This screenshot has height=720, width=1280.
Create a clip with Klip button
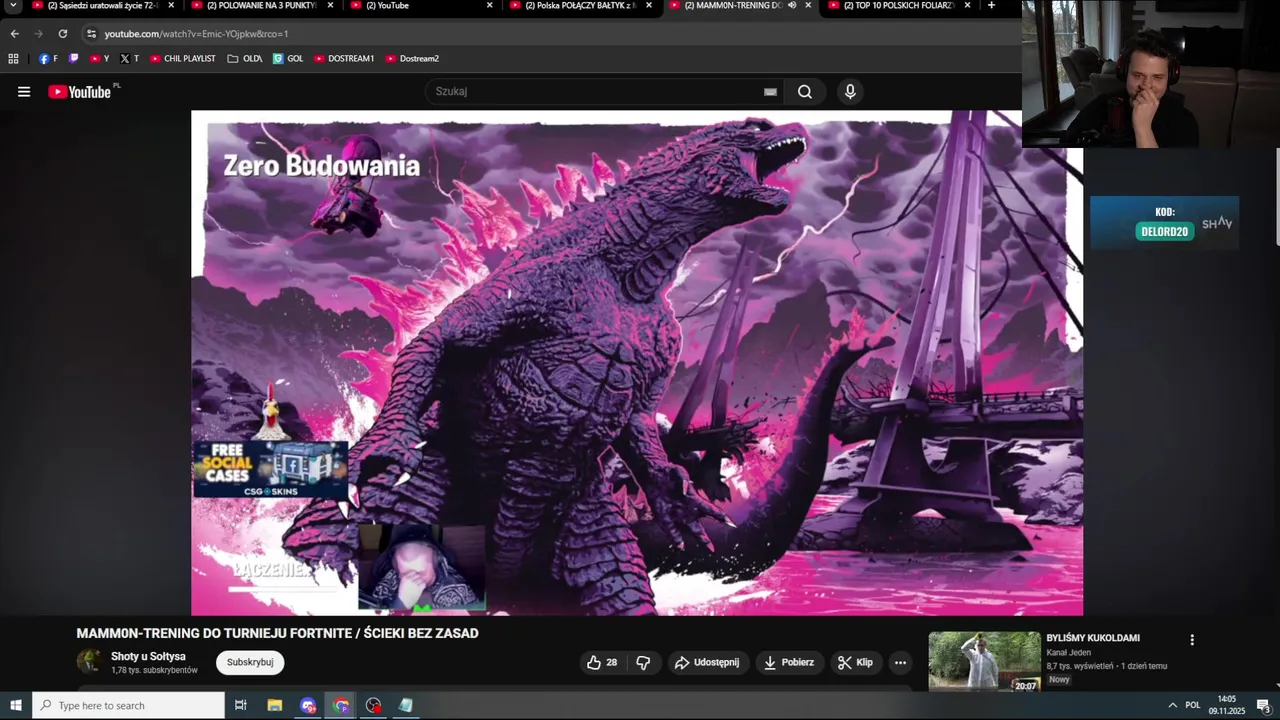[855, 662]
